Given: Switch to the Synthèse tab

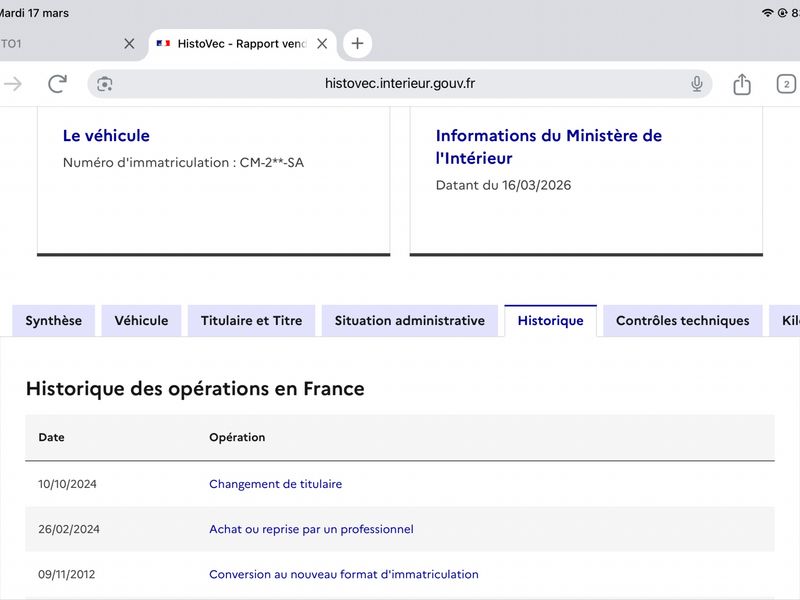Looking at the screenshot, I should [x=54, y=320].
